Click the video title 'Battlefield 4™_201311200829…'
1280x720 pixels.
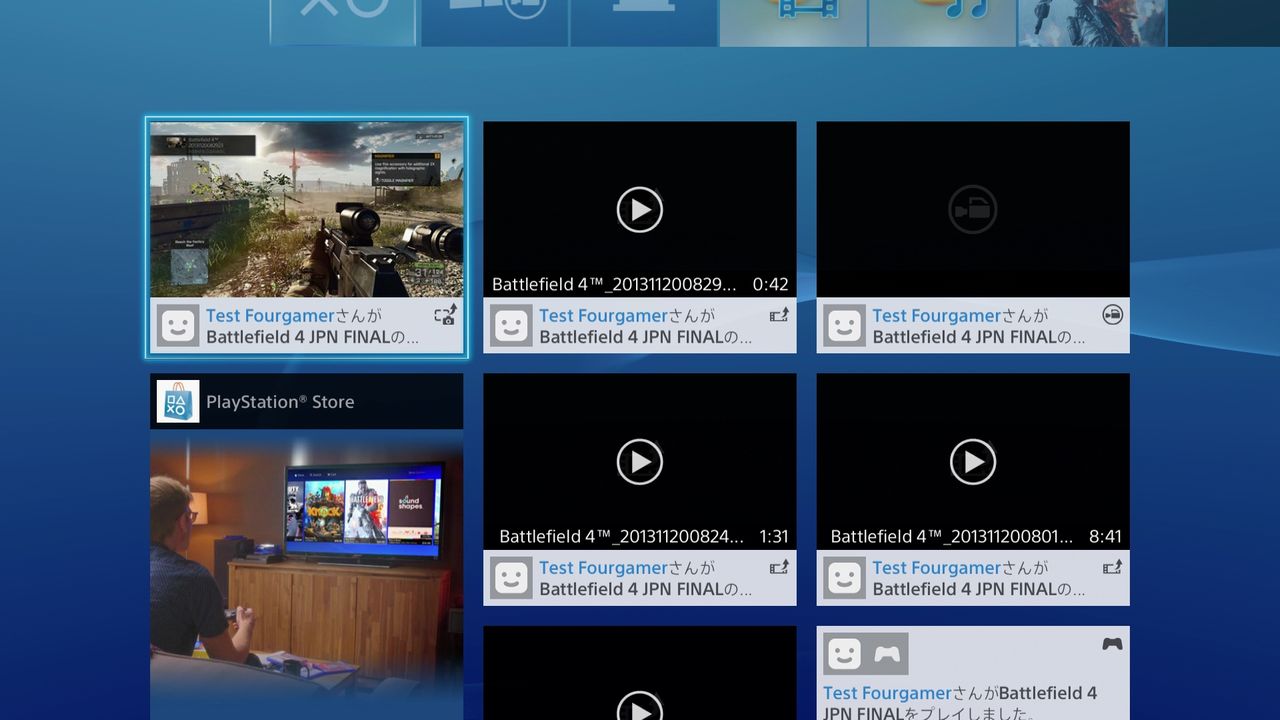pyautogui.click(x=614, y=284)
